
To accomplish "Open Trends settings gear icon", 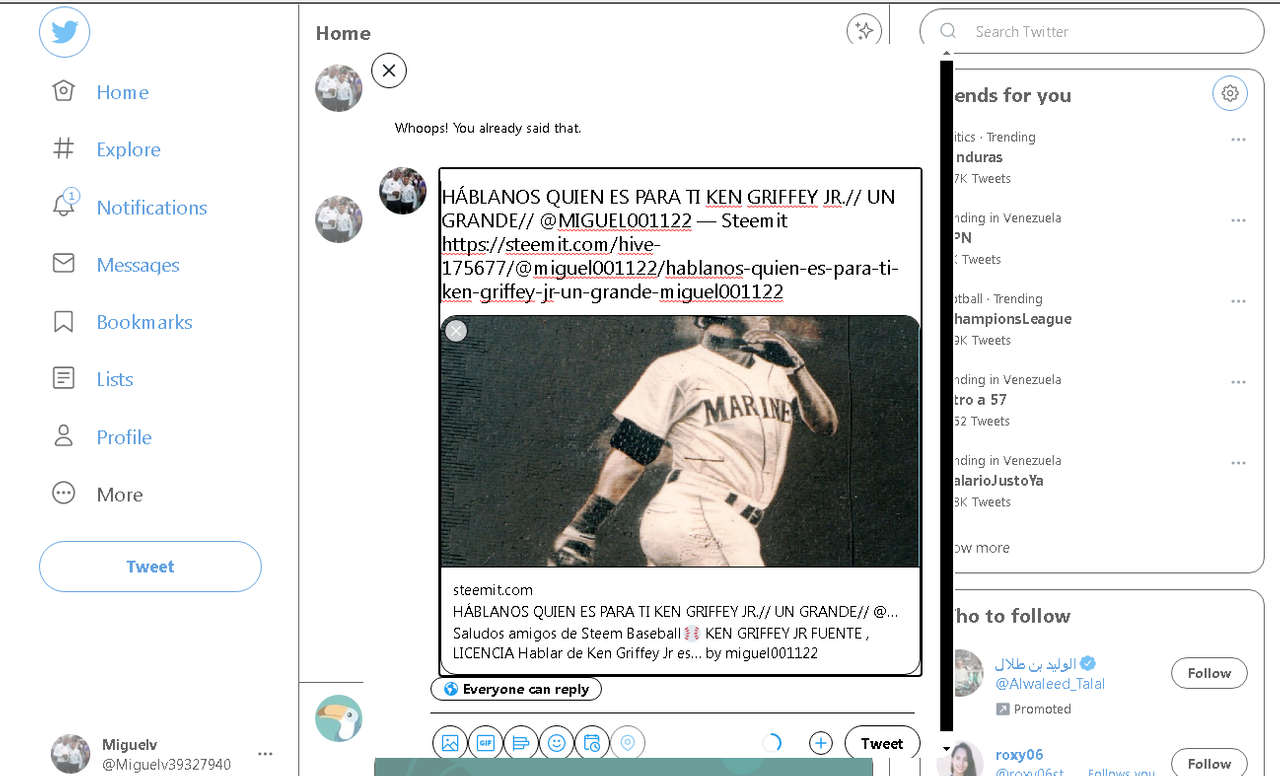I will click(x=1230, y=93).
